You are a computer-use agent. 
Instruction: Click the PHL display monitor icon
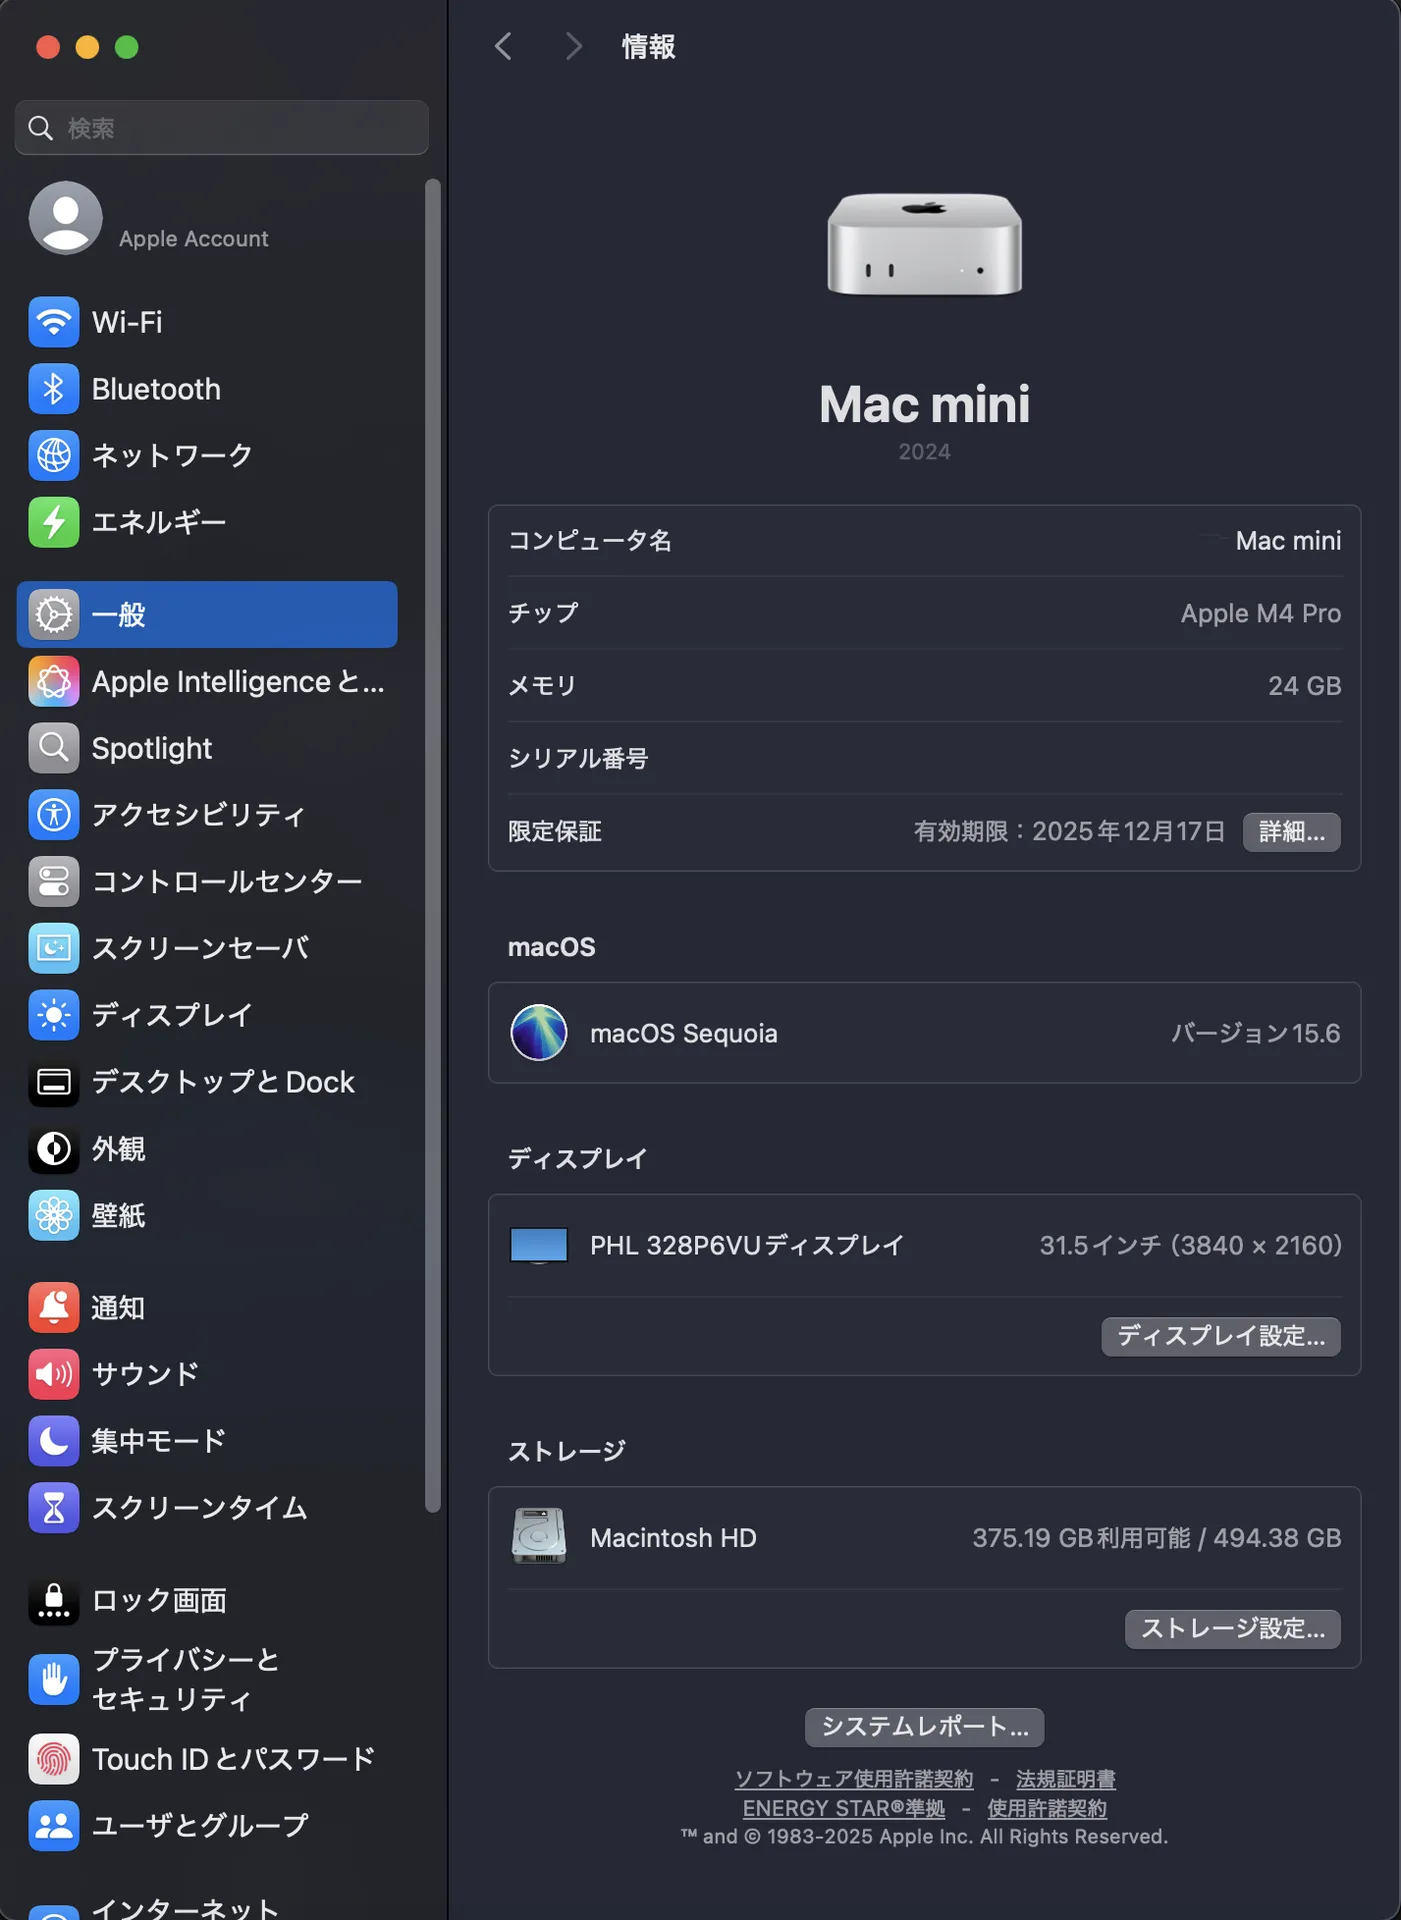tap(539, 1246)
